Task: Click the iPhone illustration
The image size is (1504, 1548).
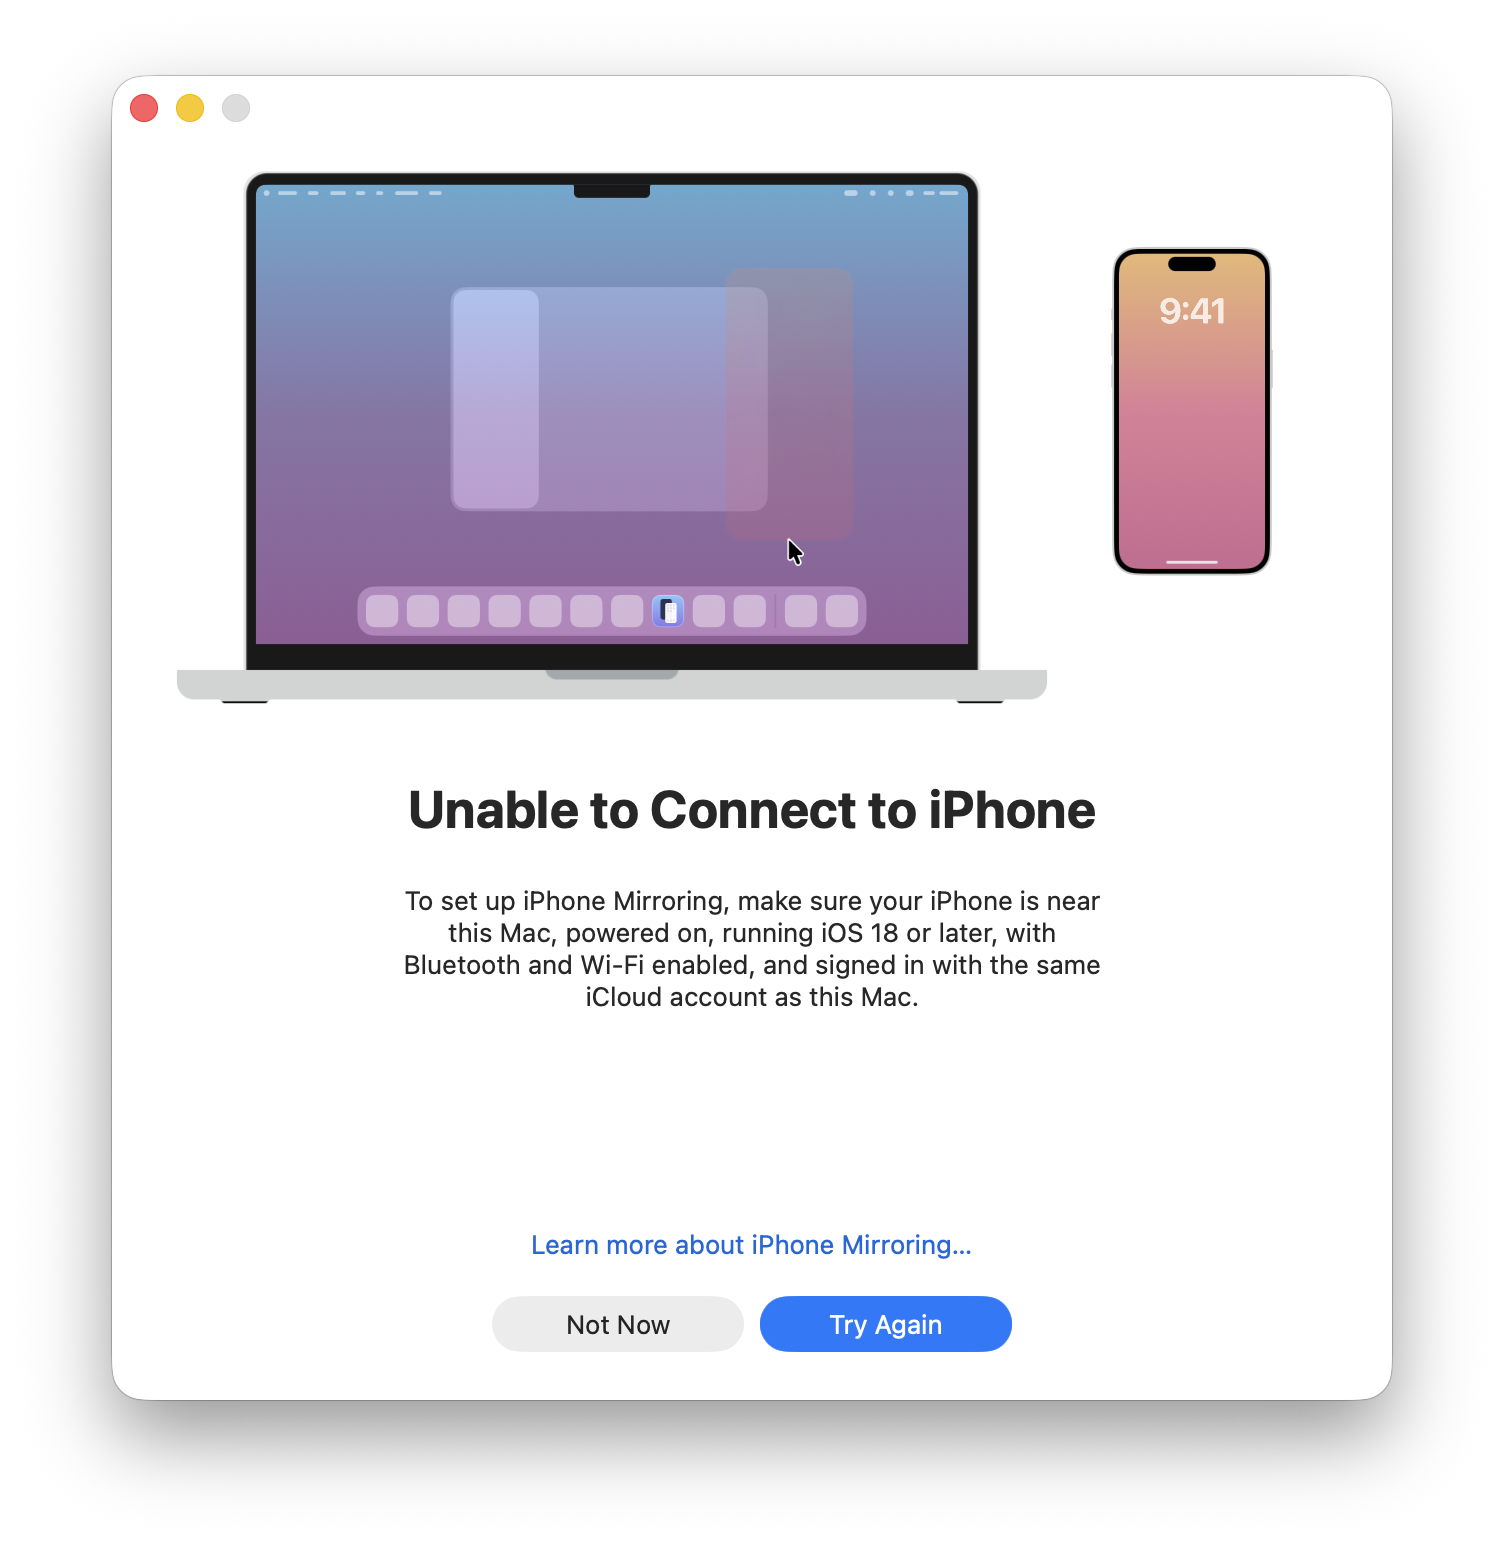Action: [1192, 411]
